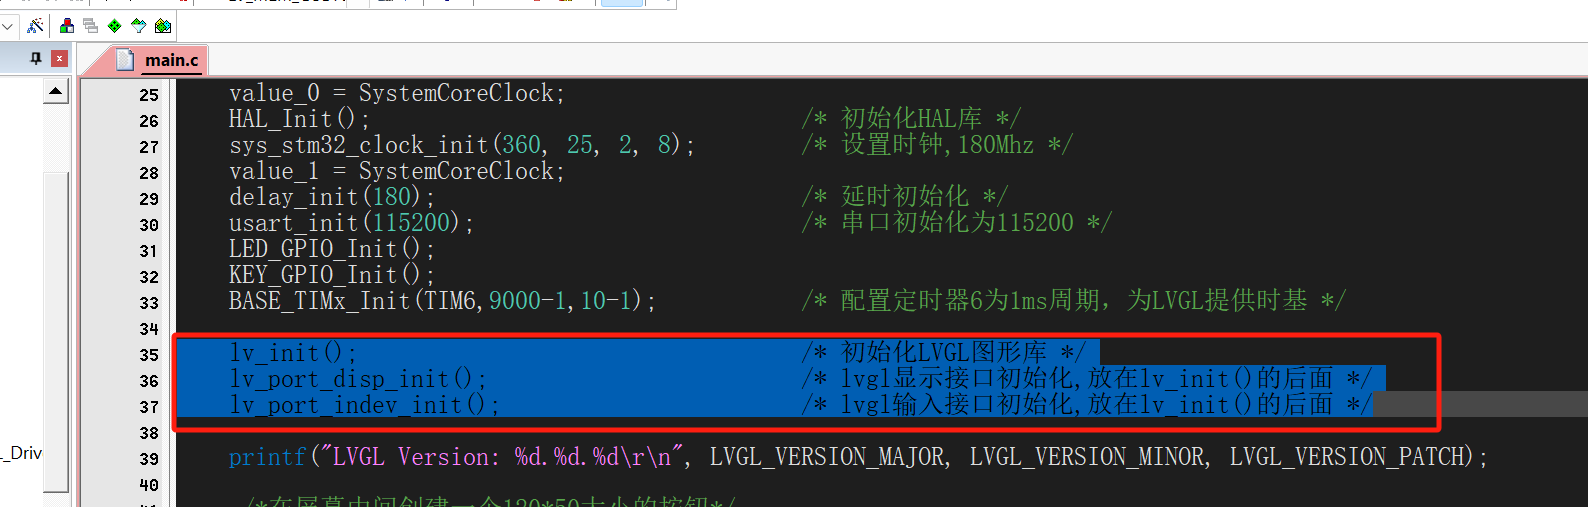1588x507 pixels.
Task: Select the truncated _Driv tree item
Action: pyautogui.click(x=22, y=453)
